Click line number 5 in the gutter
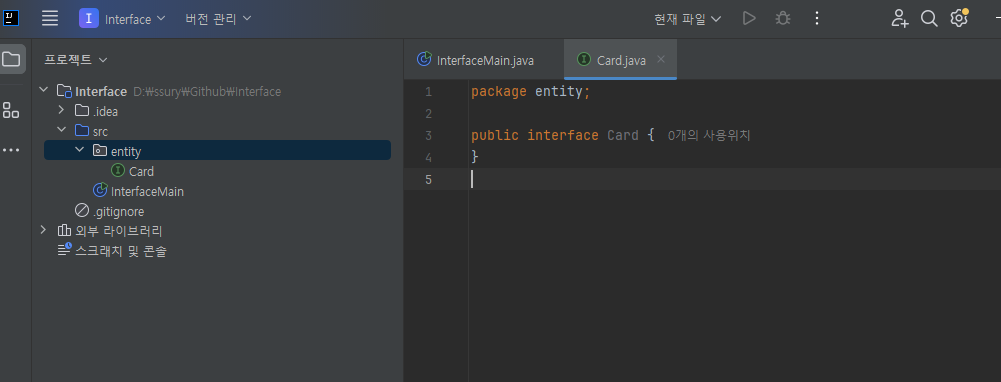The width and height of the screenshot is (1001, 382). 428,180
